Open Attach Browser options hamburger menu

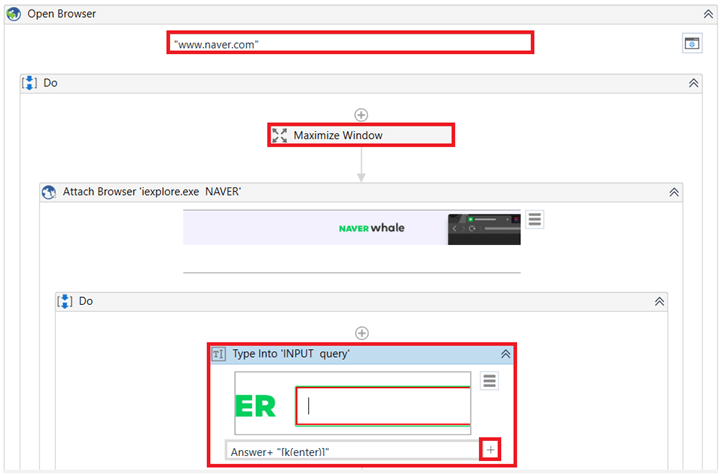[534, 219]
